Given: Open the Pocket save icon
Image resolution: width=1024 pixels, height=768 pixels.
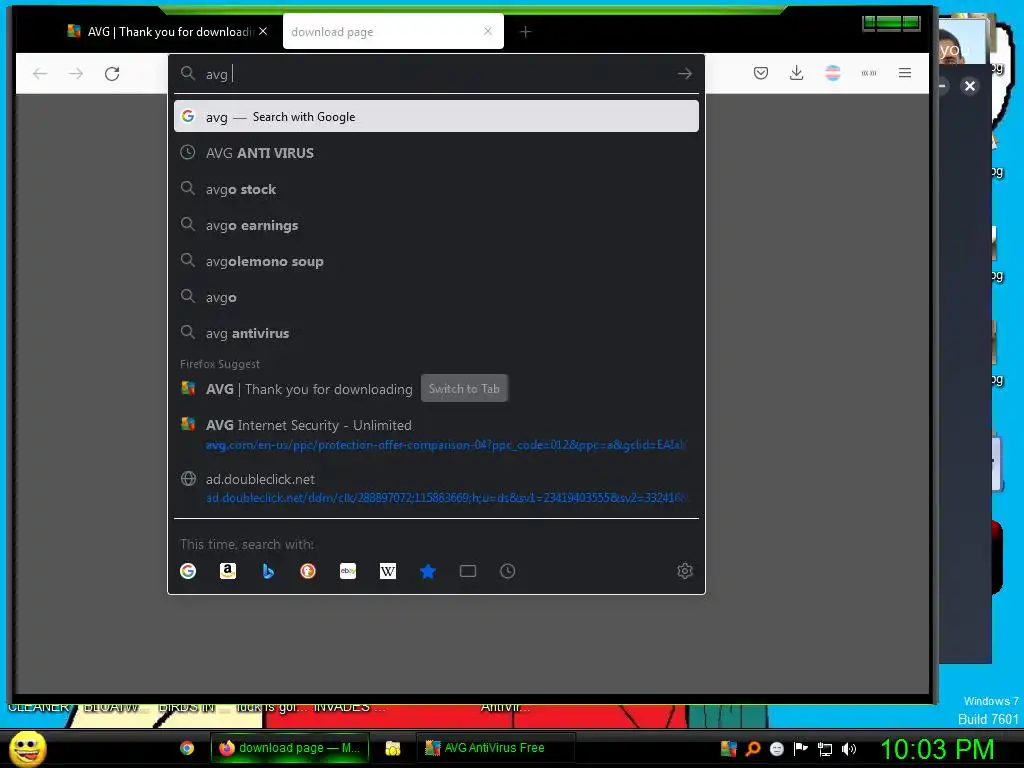Looking at the screenshot, I should pos(761,73).
